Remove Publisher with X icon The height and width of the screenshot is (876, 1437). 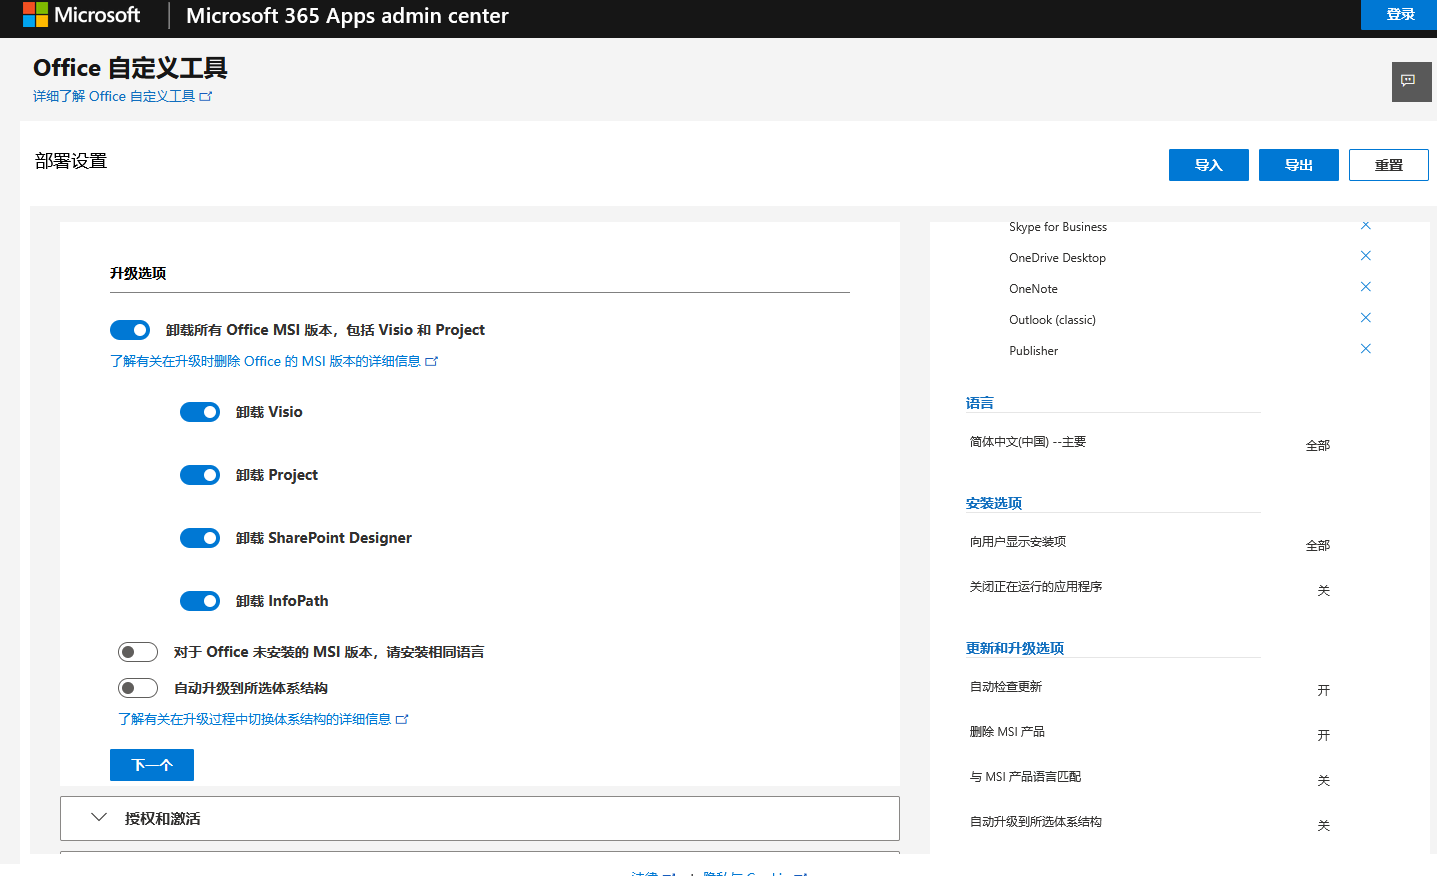(x=1366, y=349)
